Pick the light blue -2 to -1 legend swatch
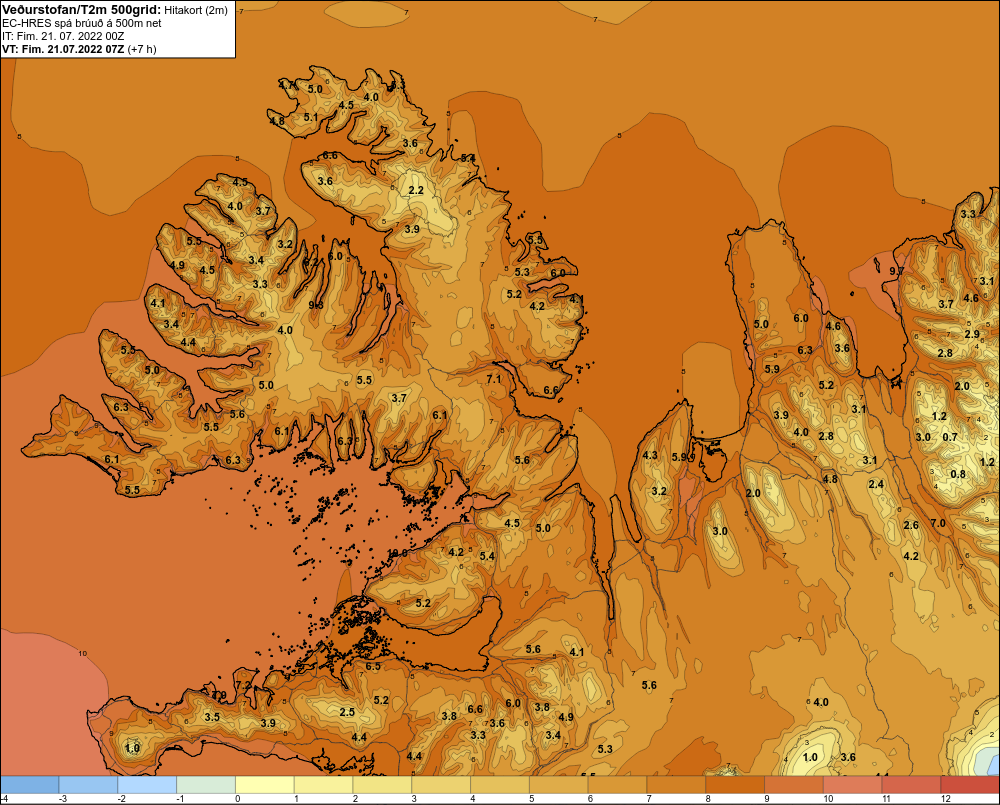This screenshot has width=1000, height=805. (147, 785)
